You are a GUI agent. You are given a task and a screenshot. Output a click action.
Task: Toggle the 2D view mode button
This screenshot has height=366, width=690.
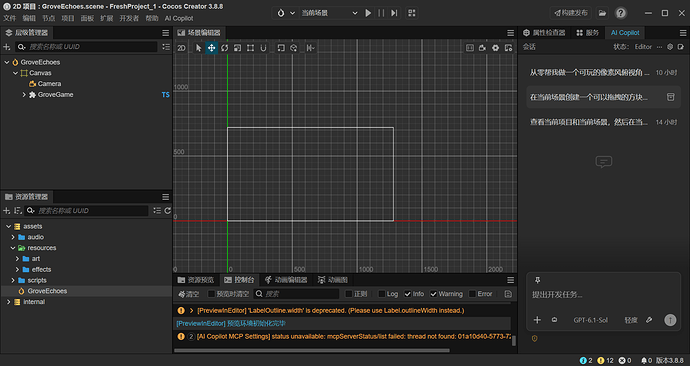181,48
